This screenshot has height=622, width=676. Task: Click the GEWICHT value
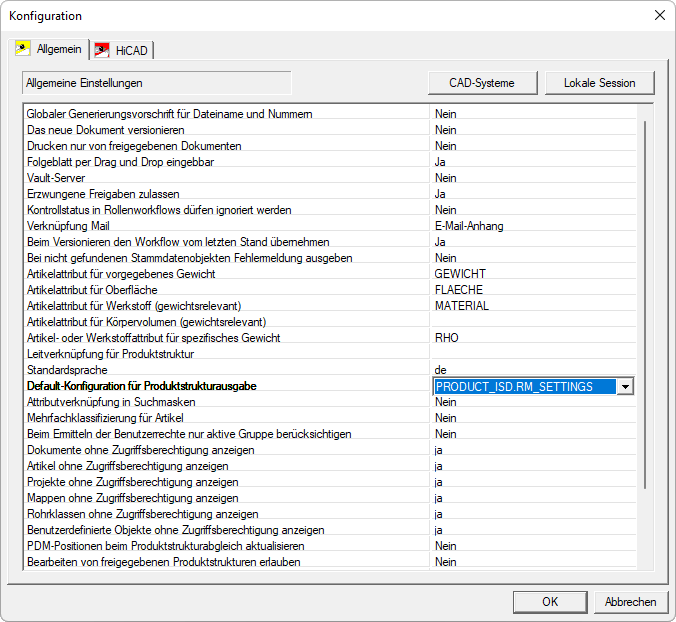coord(460,274)
